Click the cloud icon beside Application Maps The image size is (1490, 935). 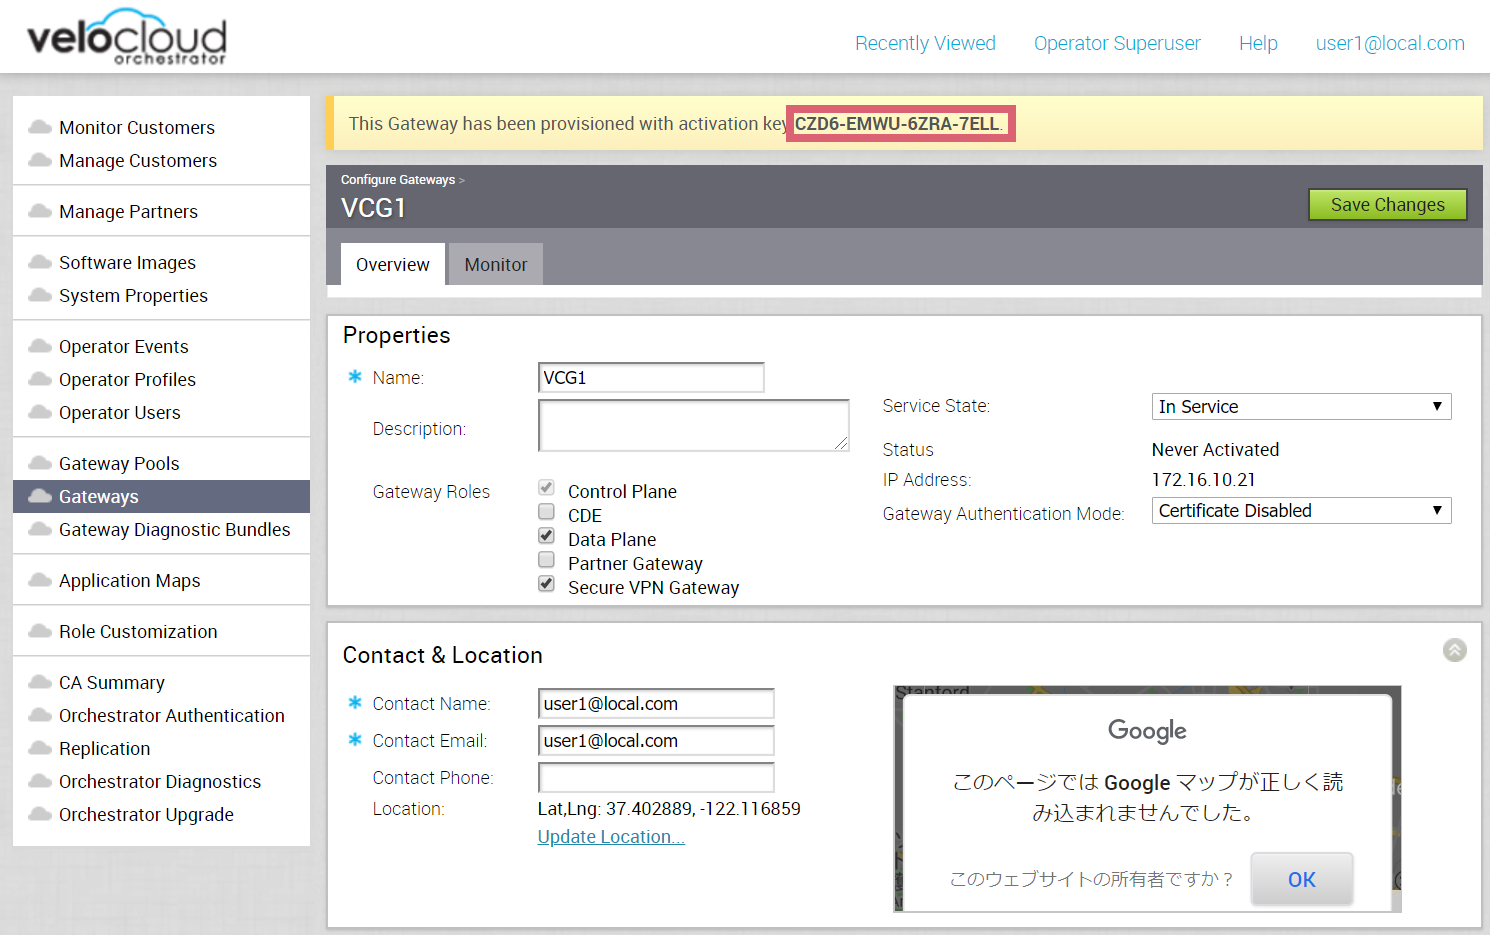pyautogui.click(x=40, y=580)
